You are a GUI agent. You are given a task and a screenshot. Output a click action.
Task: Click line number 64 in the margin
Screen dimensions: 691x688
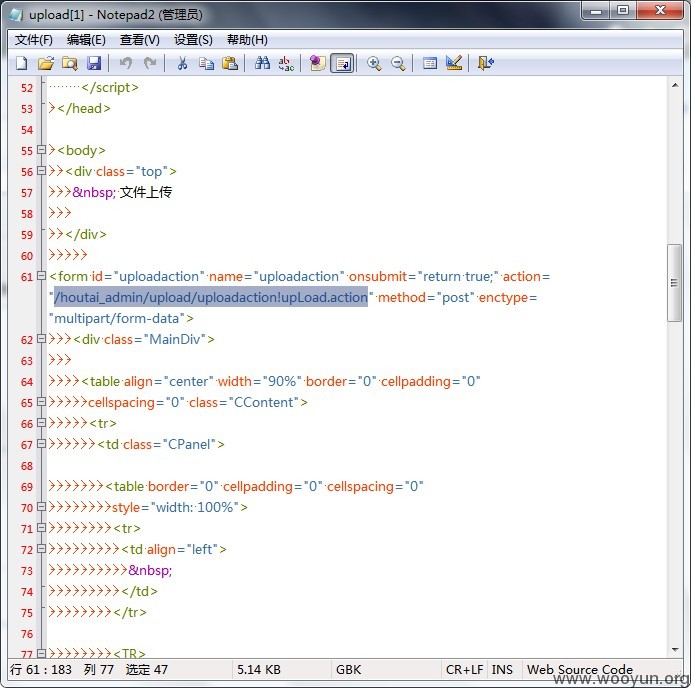tap(27, 382)
